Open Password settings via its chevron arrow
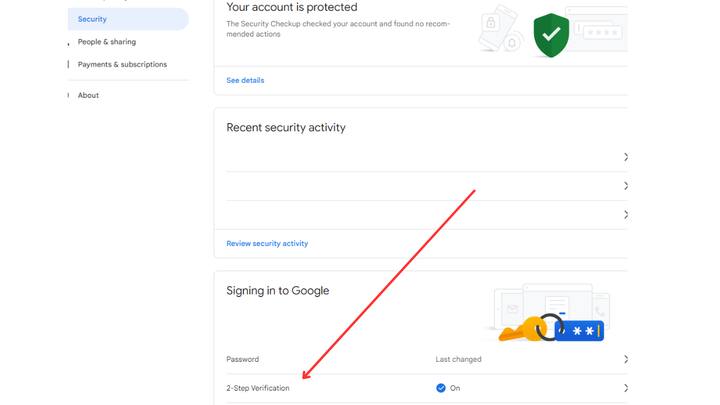720x405 pixels. (x=626, y=359)
